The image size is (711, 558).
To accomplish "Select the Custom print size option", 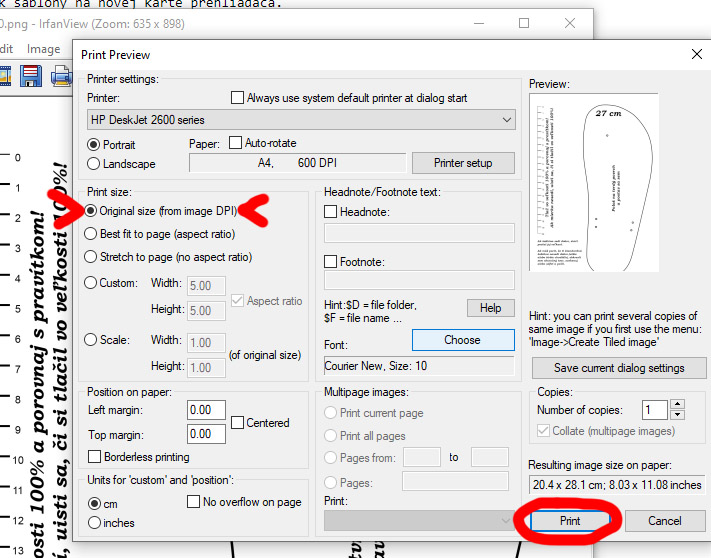I will point(91,283).
